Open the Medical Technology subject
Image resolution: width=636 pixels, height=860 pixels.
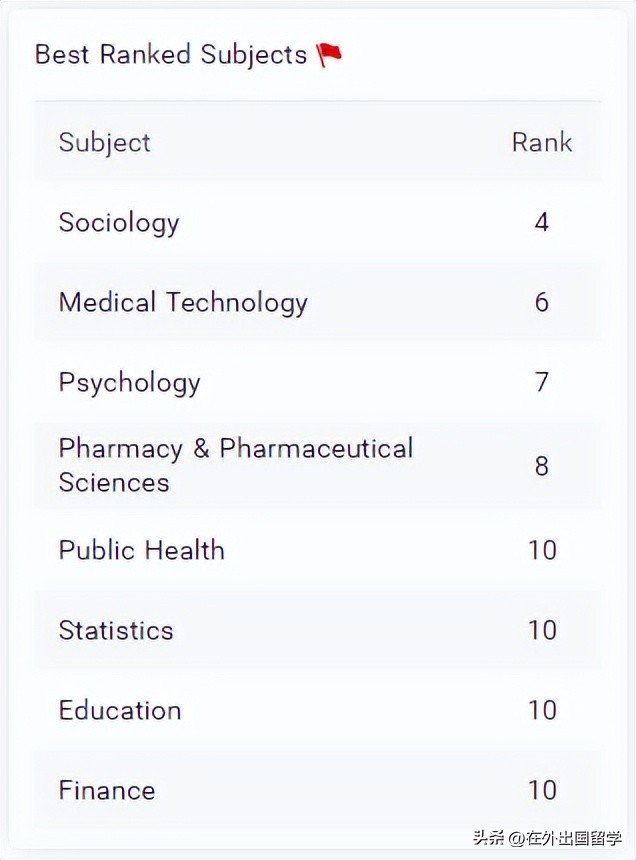183,302
